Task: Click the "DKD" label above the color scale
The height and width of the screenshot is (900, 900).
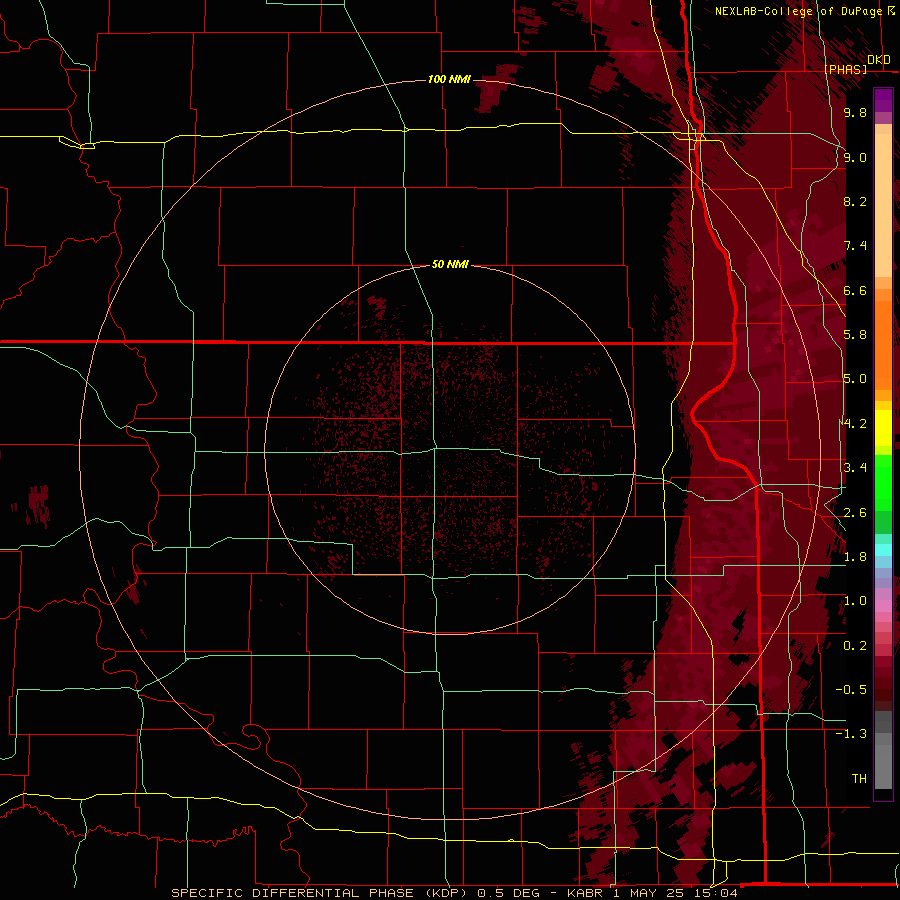Action: tap(879, 60)
